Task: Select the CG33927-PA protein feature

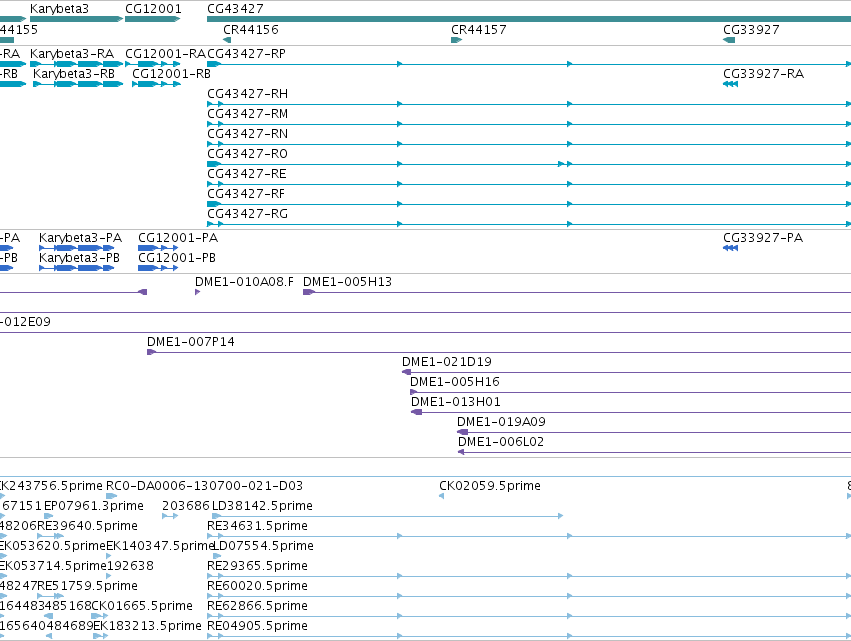Action: coord(731,248)
